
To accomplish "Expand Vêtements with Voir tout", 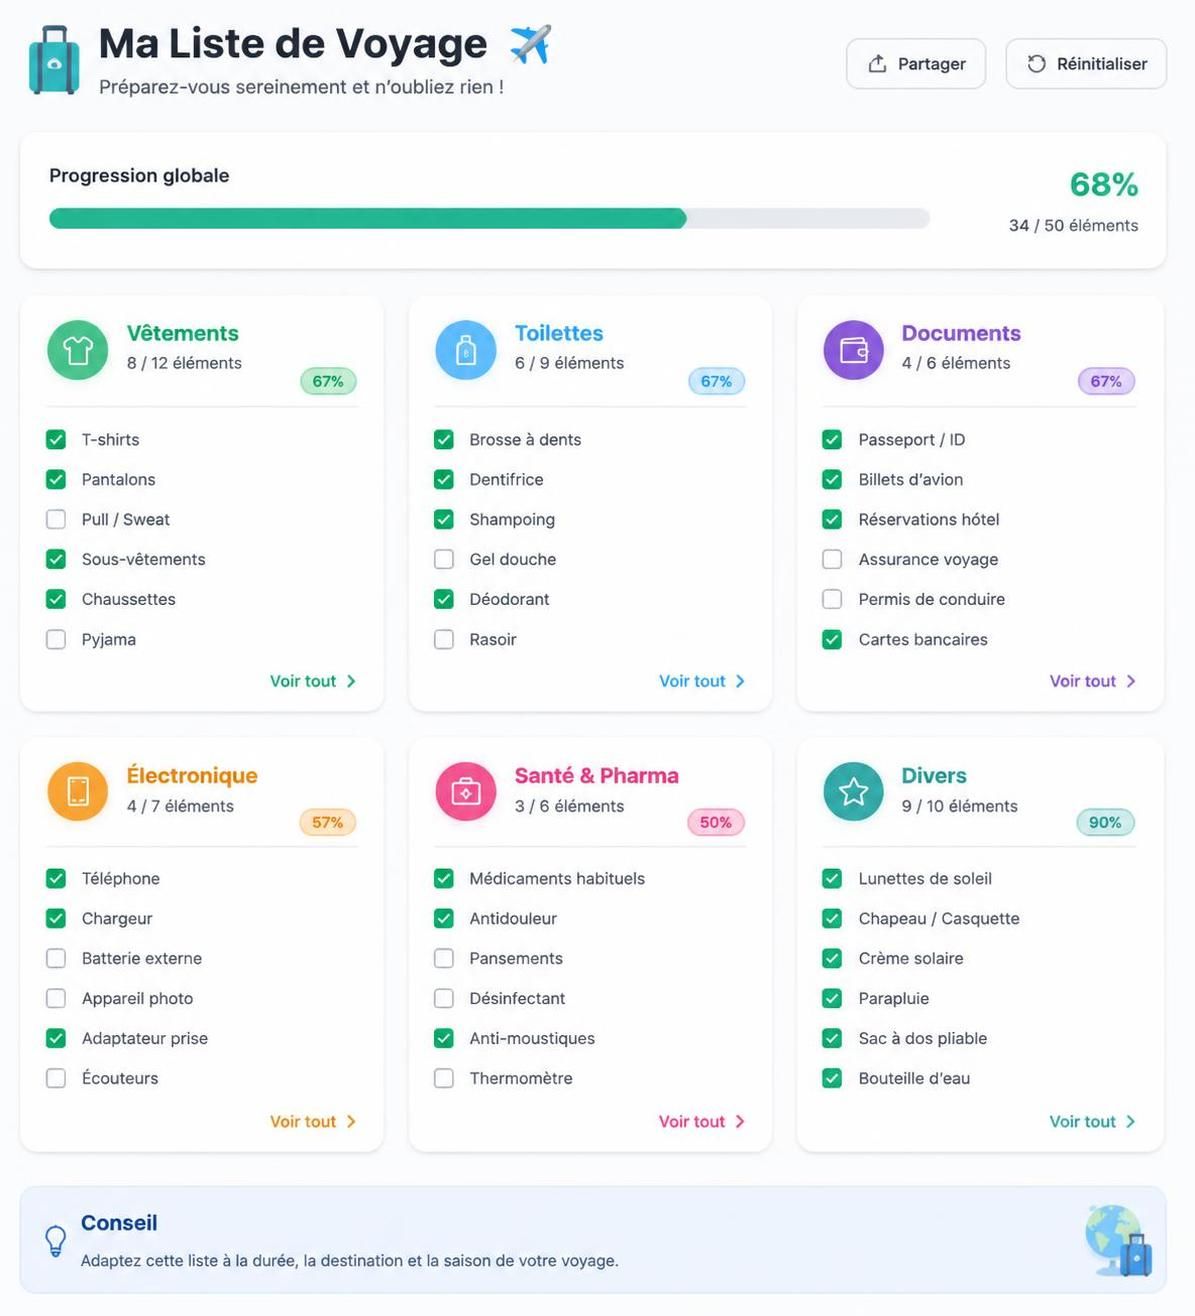I will click(313, 681).
